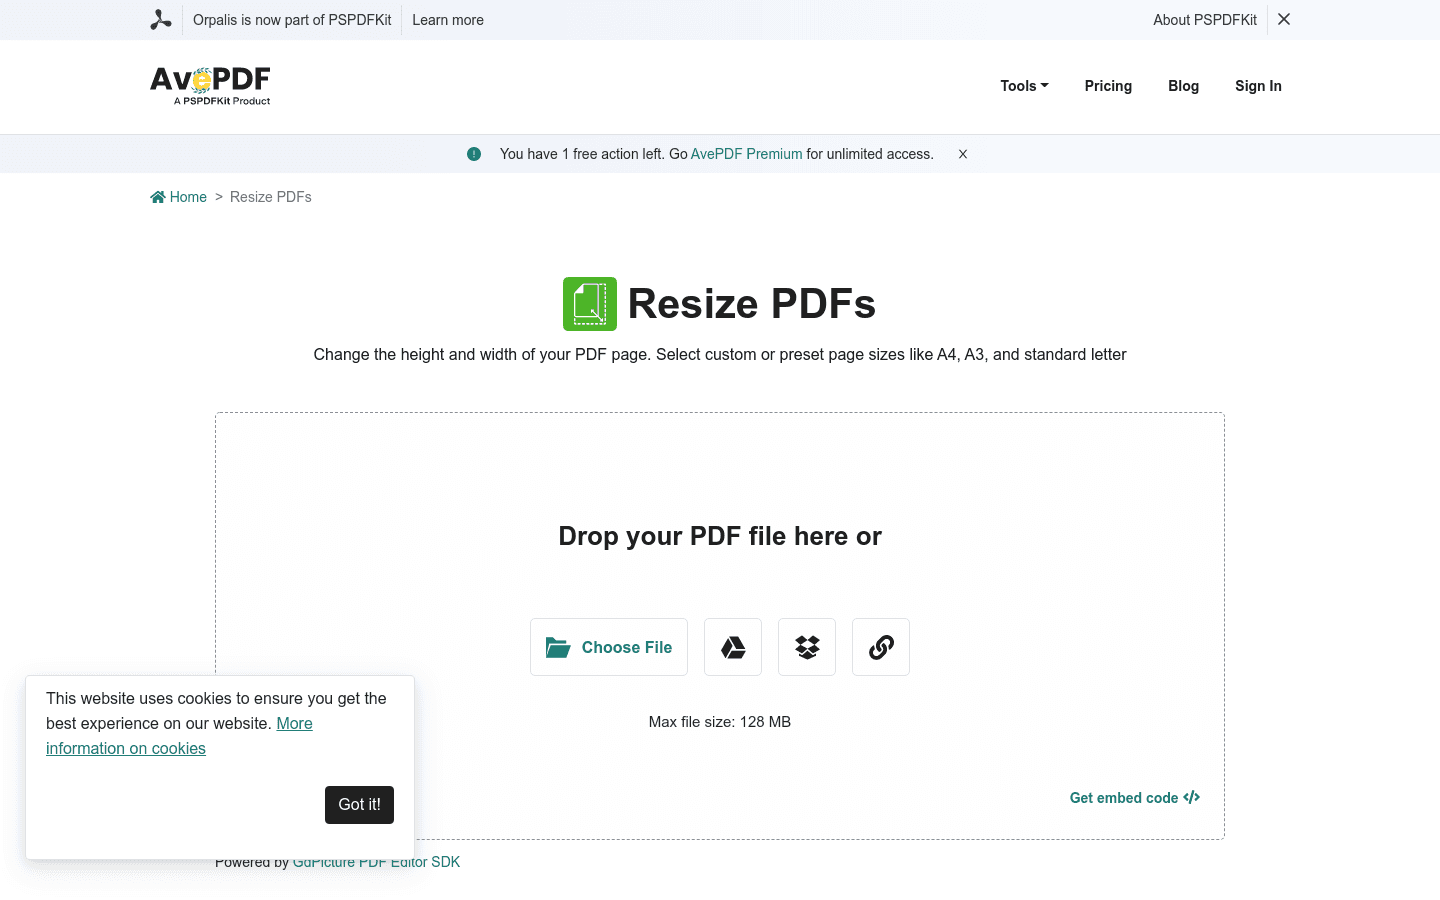1440x900 pixels.
Task: Upload from Google Drive
Action: coord(733,647)
